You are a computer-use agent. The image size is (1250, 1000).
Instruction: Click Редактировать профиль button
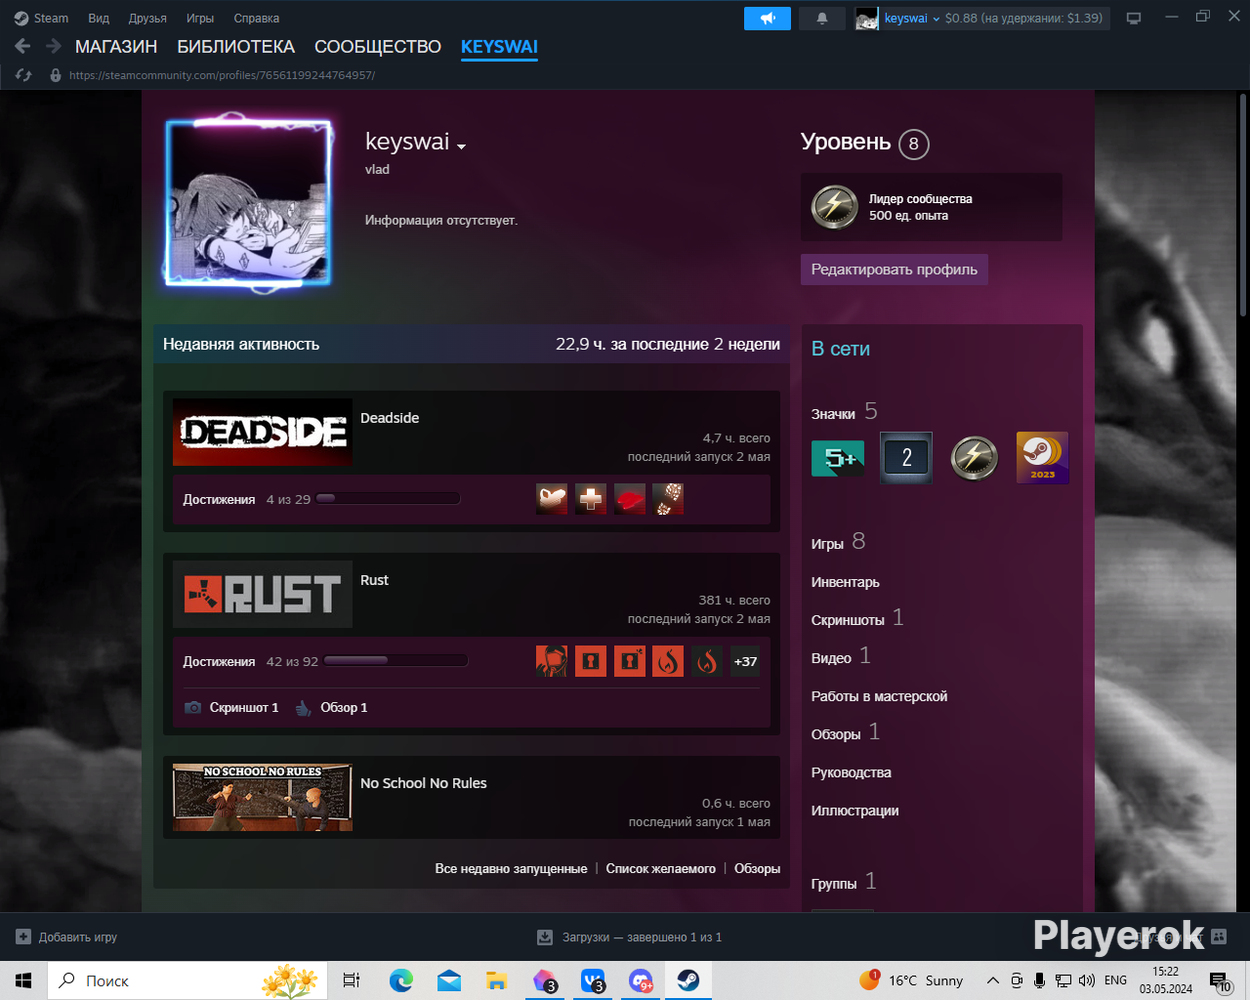[x=894, y=269]
